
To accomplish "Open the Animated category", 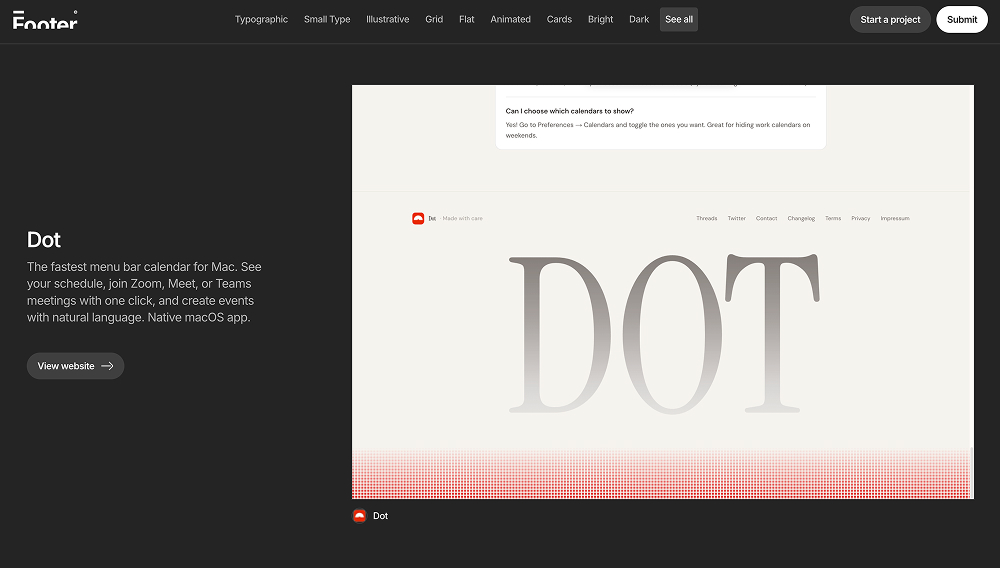I will [x=510, y=19].
